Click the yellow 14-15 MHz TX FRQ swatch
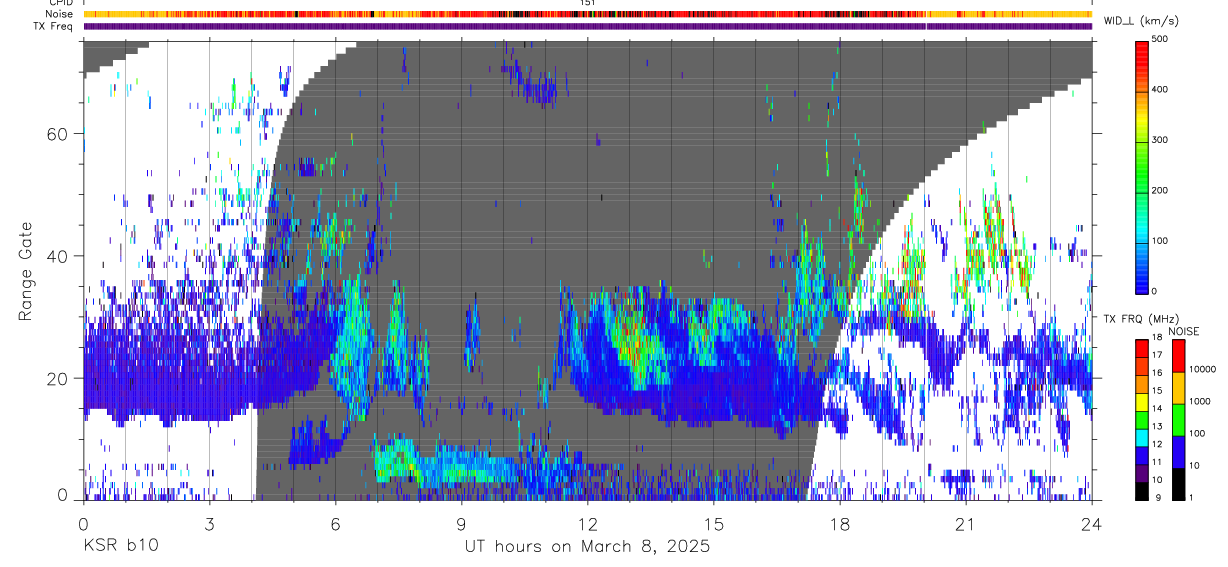1228x567 pixels. [x=1142, y=402]
